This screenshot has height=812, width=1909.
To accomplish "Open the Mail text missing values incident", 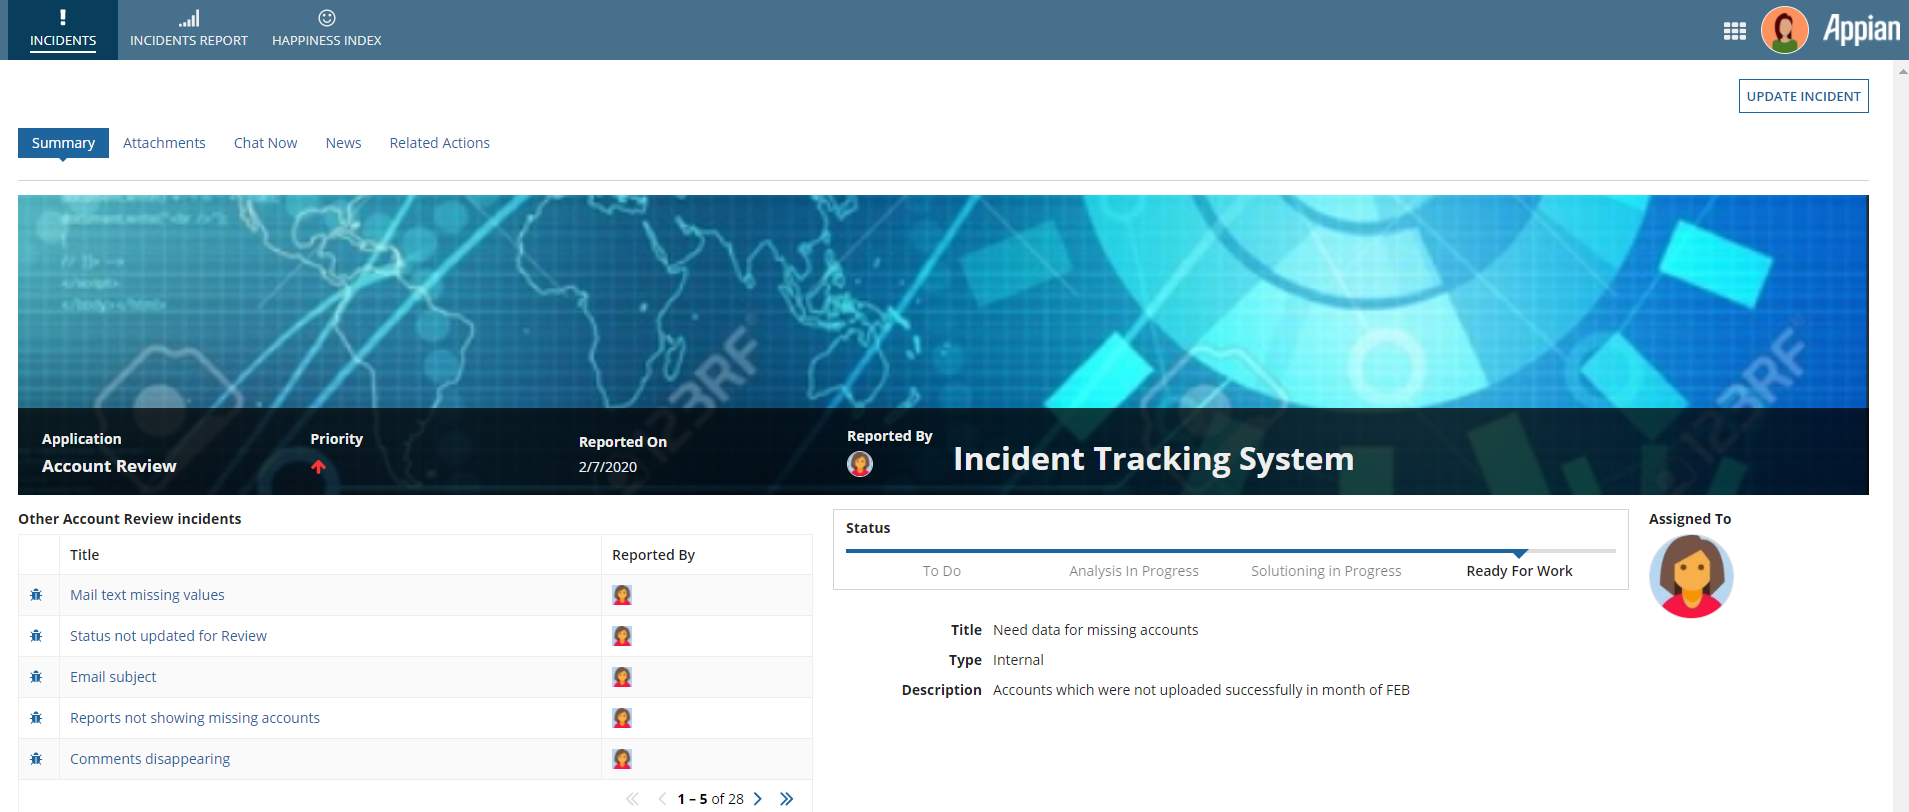I will [147, 595].
